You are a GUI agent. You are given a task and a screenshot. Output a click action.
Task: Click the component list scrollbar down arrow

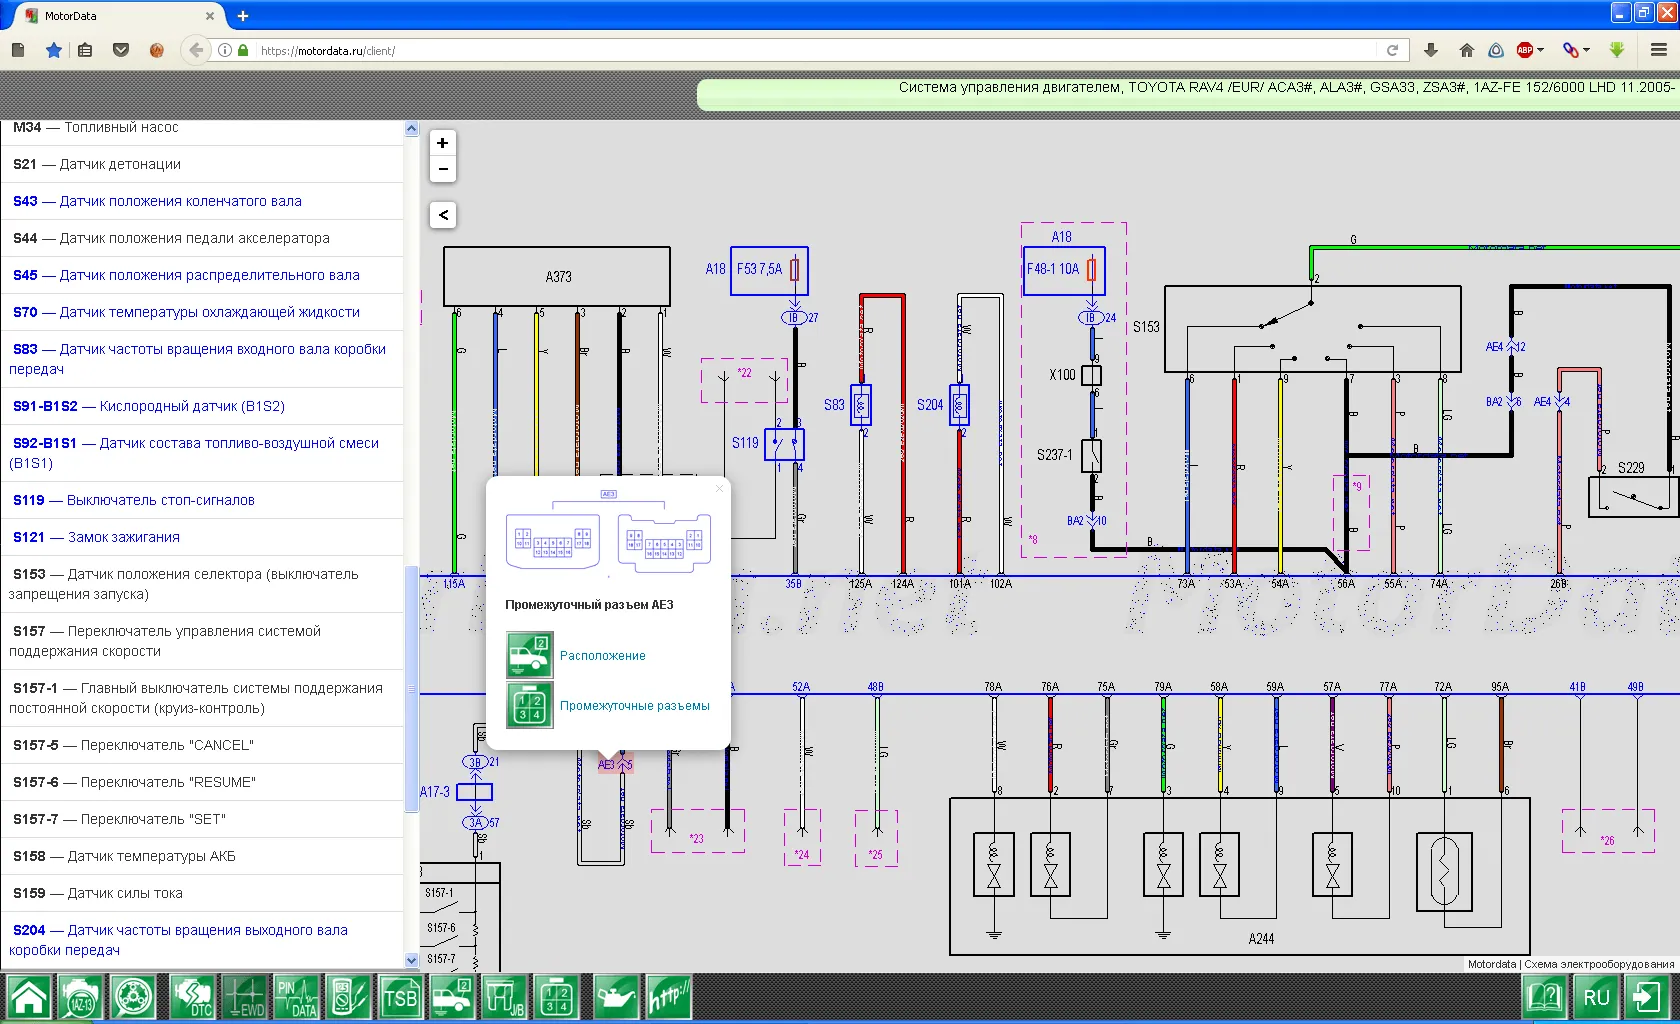411,960
